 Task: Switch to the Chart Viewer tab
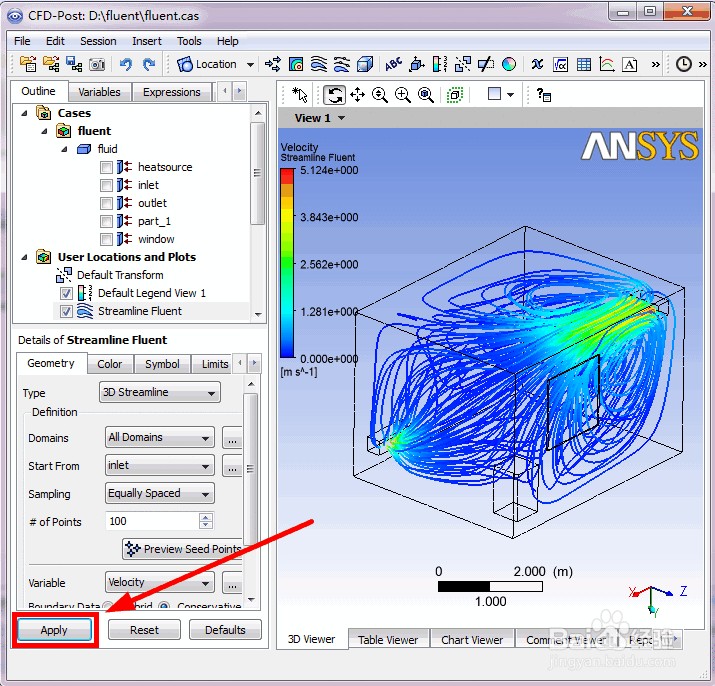click(472, 640)
